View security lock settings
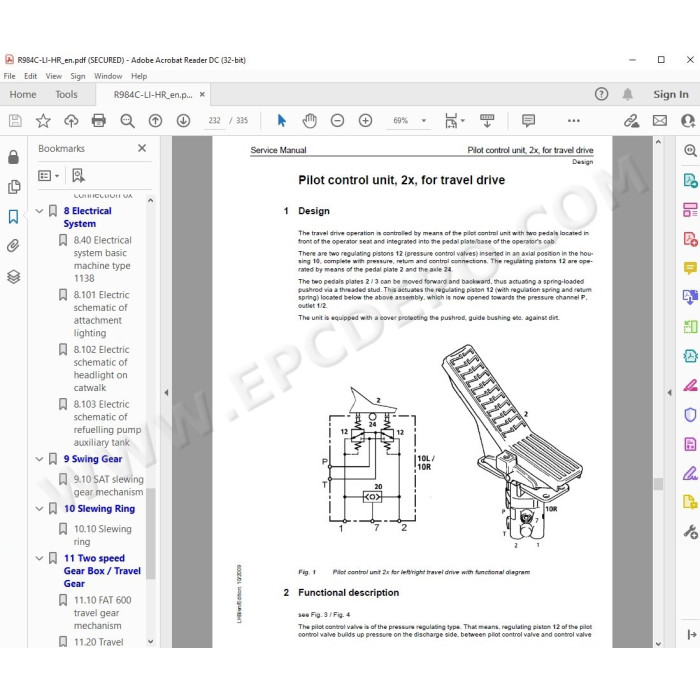The image size is (700, 700). (13, 157)
